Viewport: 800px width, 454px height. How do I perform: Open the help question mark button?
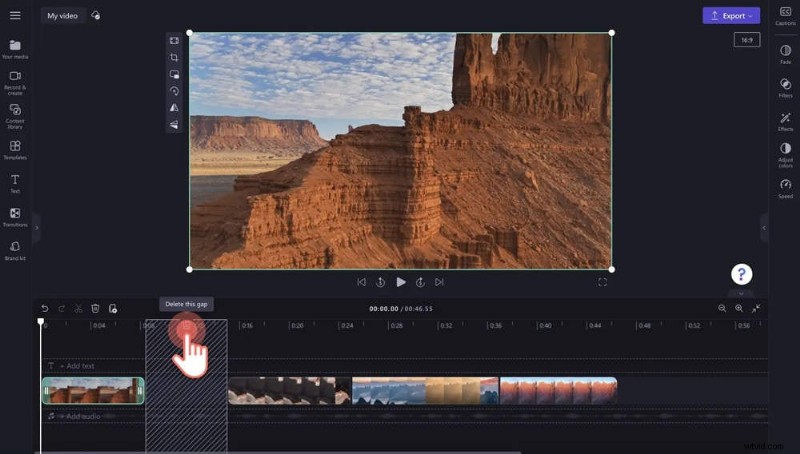(x=741, y=274)
